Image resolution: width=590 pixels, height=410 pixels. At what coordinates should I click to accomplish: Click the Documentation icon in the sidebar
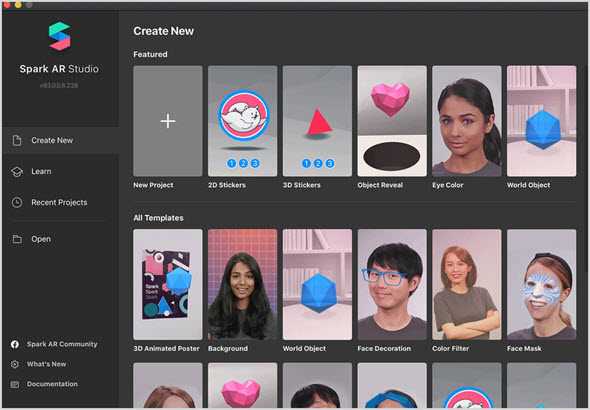coord(15,384)
